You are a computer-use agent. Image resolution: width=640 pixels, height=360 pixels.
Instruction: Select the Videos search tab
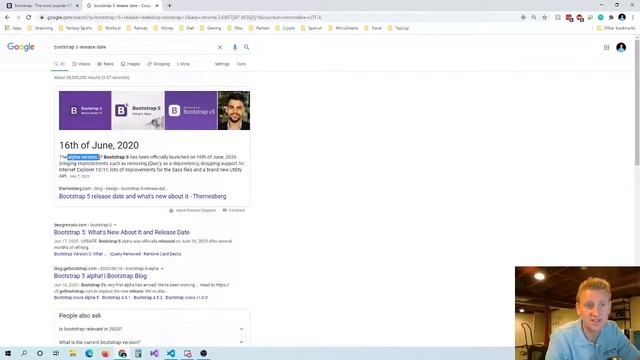pyautogui.click(x=81, y=64)
